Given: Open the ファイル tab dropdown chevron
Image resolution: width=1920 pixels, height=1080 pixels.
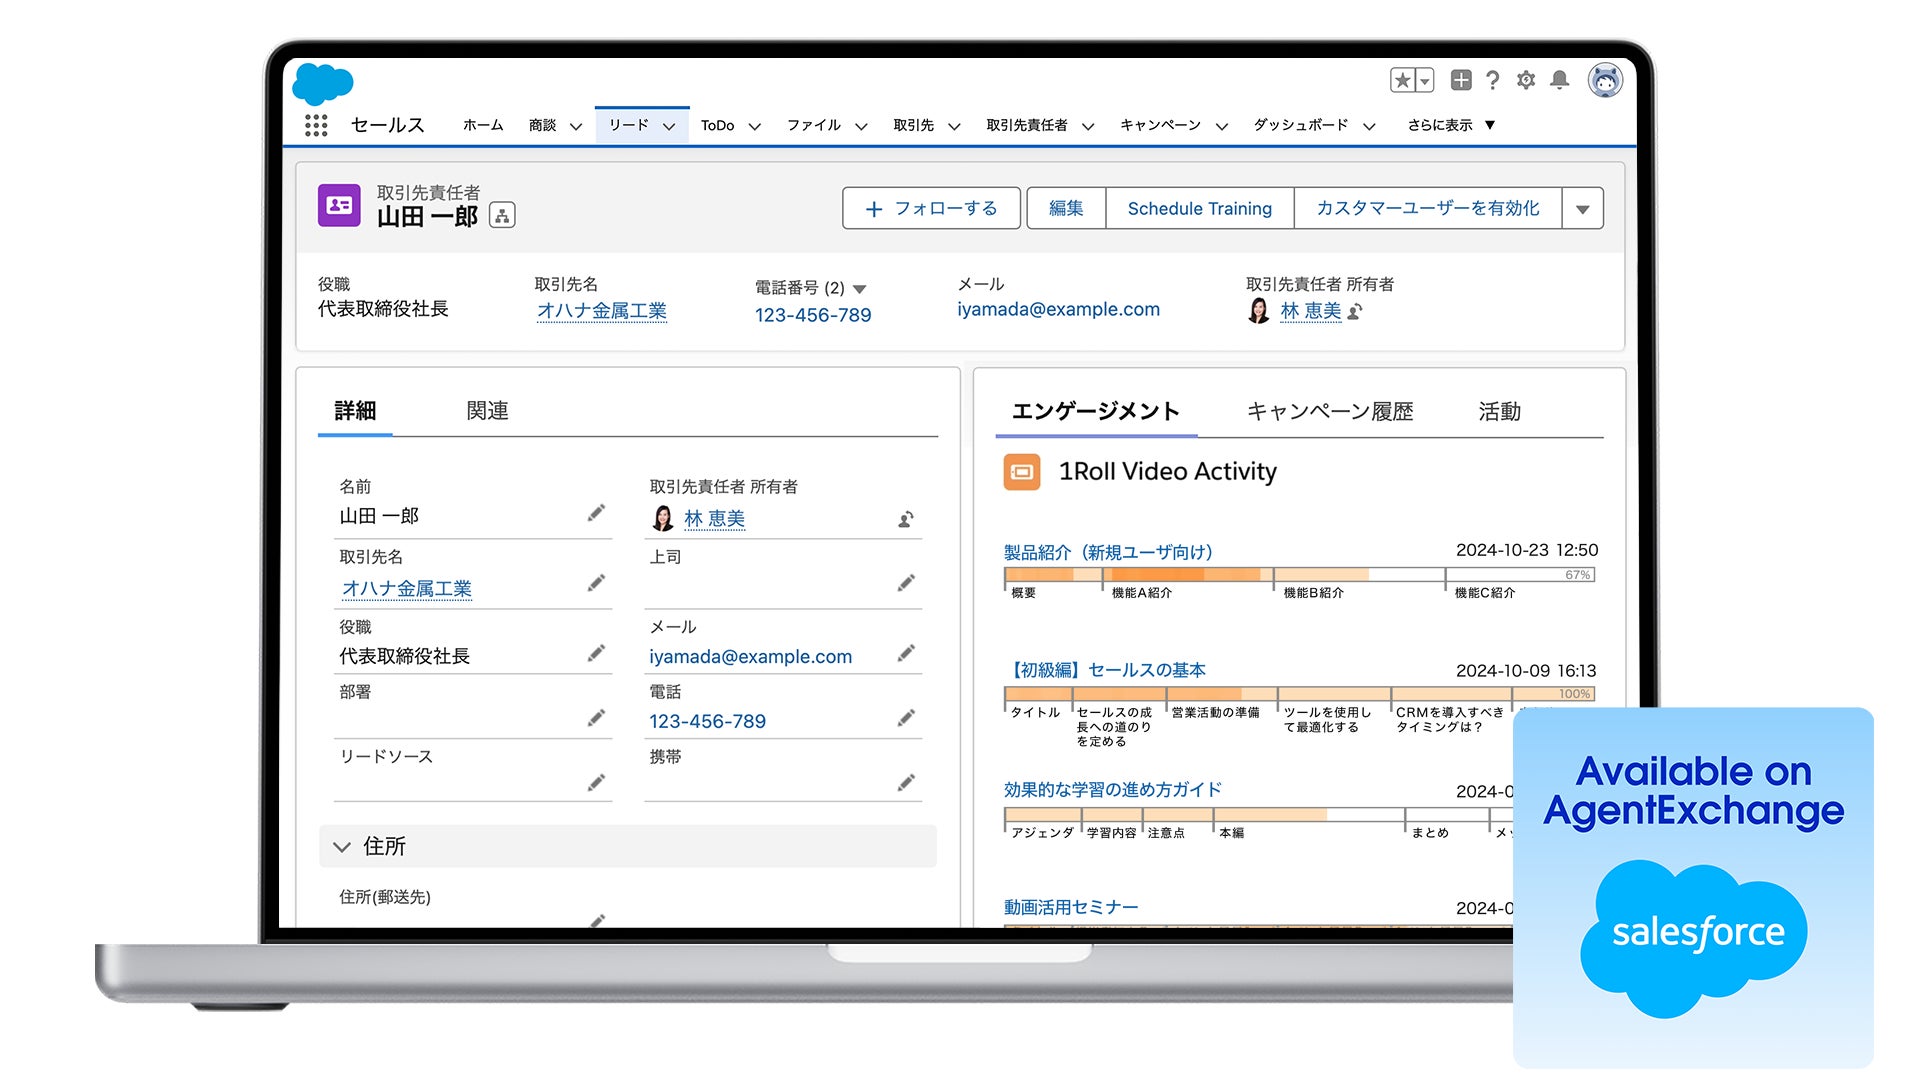Looking at the screenshot, I should tap(861, 126).
